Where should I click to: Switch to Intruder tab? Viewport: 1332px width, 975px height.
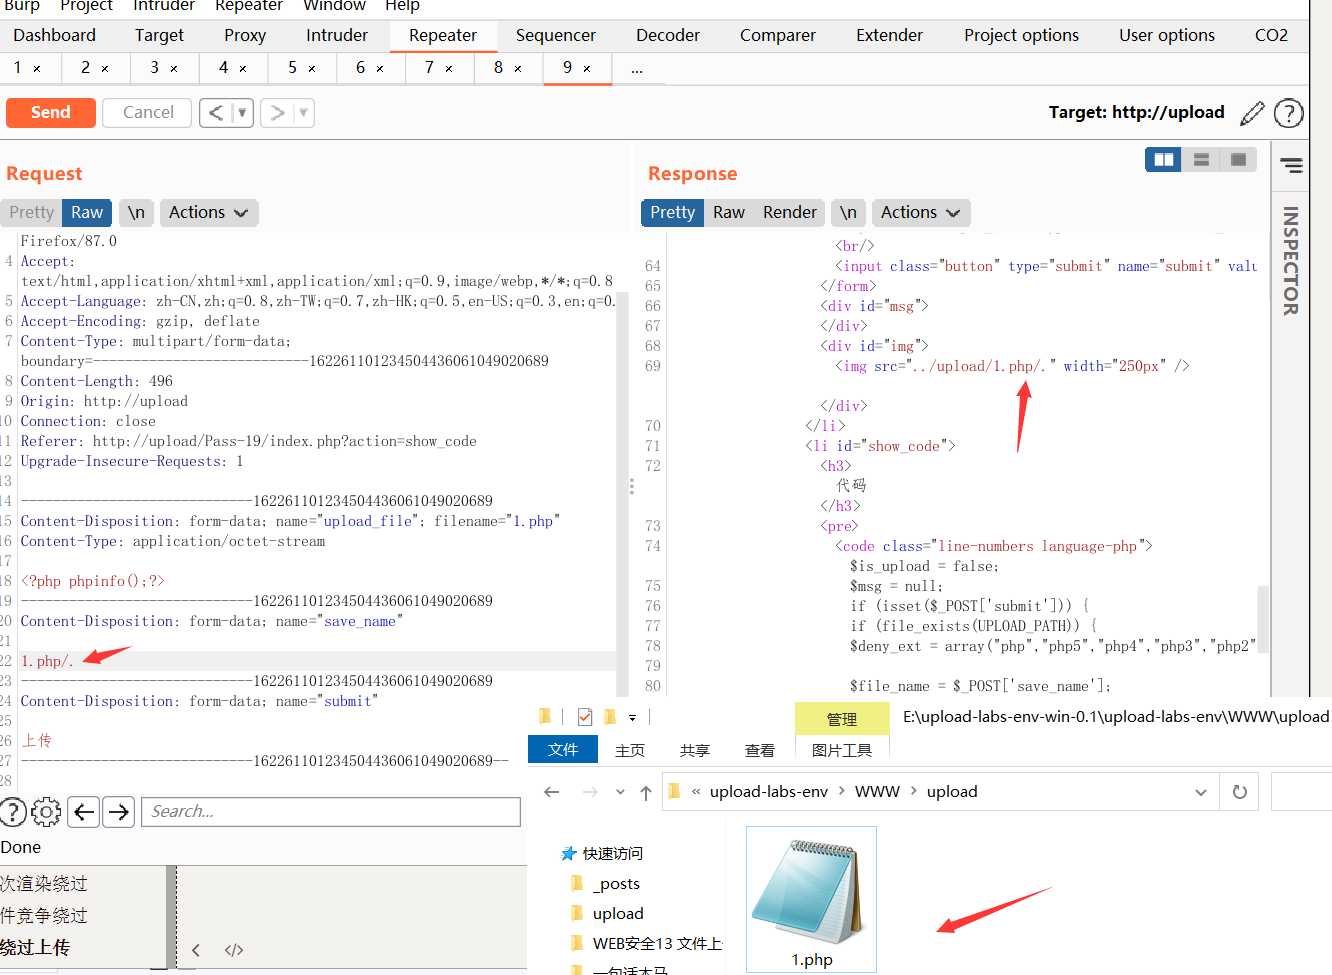click(337, 35)
